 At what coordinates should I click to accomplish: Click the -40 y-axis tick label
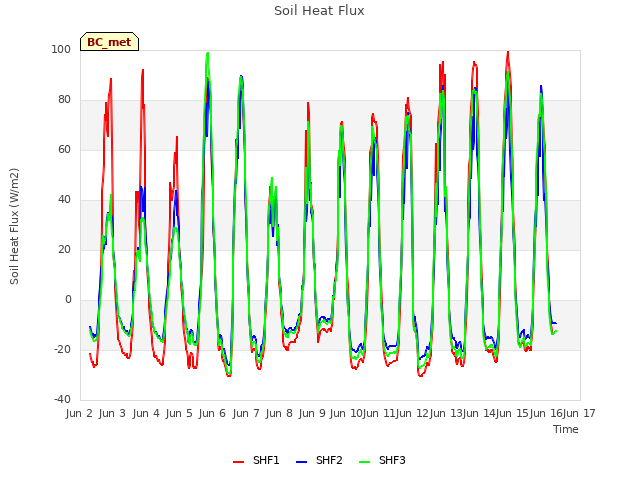coord(62,400)
